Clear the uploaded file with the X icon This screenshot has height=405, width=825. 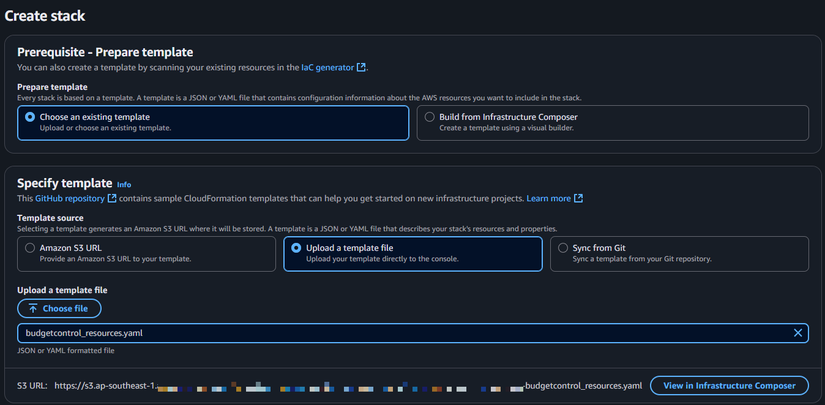(798, 333)
